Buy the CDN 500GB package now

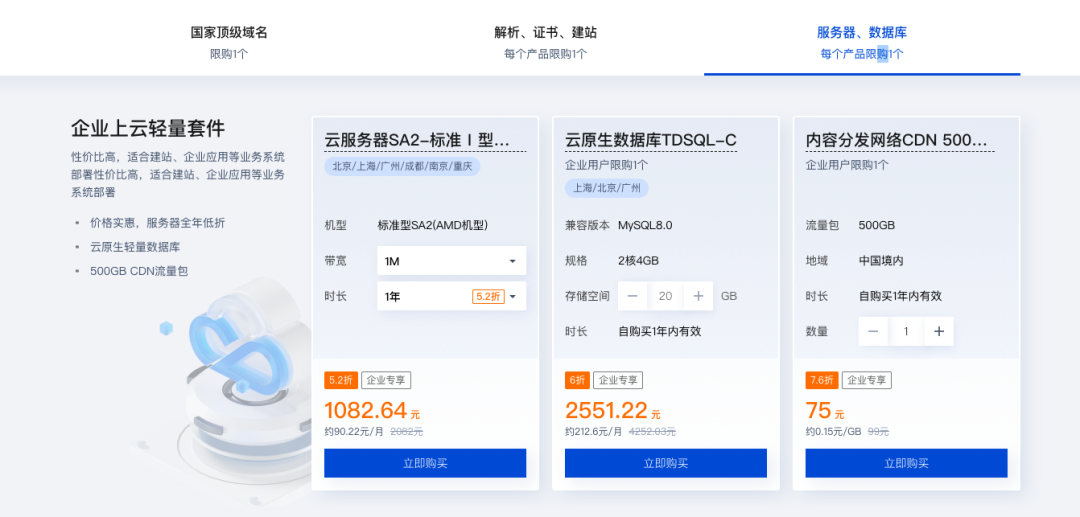point(906,463)
